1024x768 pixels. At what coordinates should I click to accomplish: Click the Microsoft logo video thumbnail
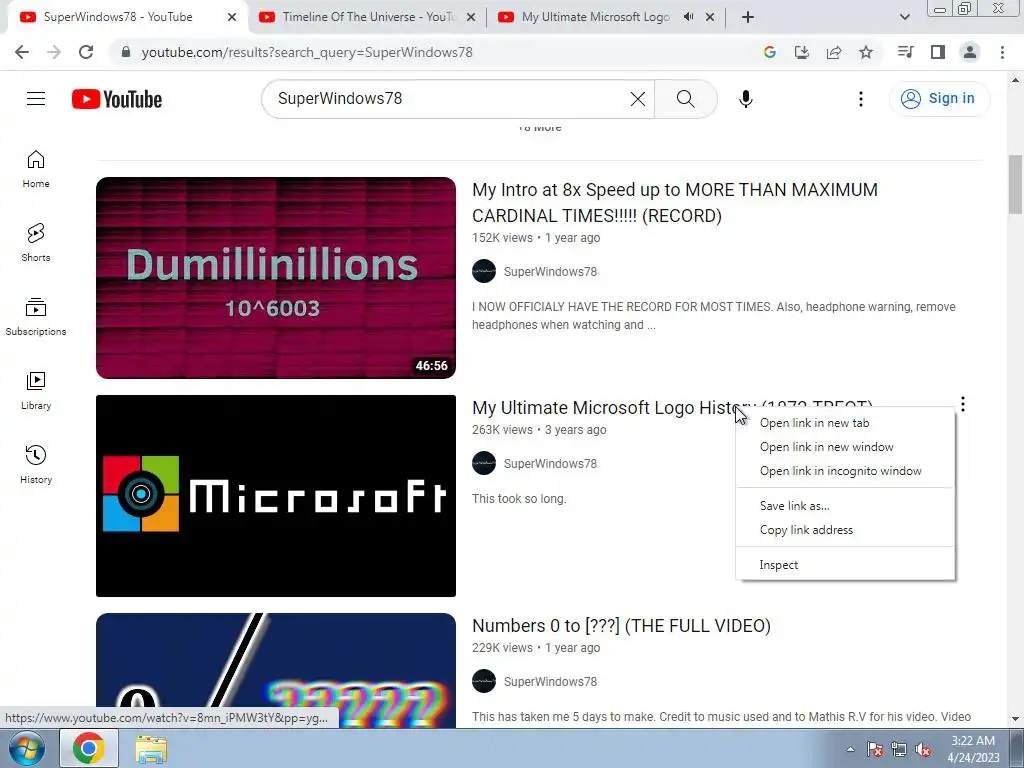(x=276, y=496)
